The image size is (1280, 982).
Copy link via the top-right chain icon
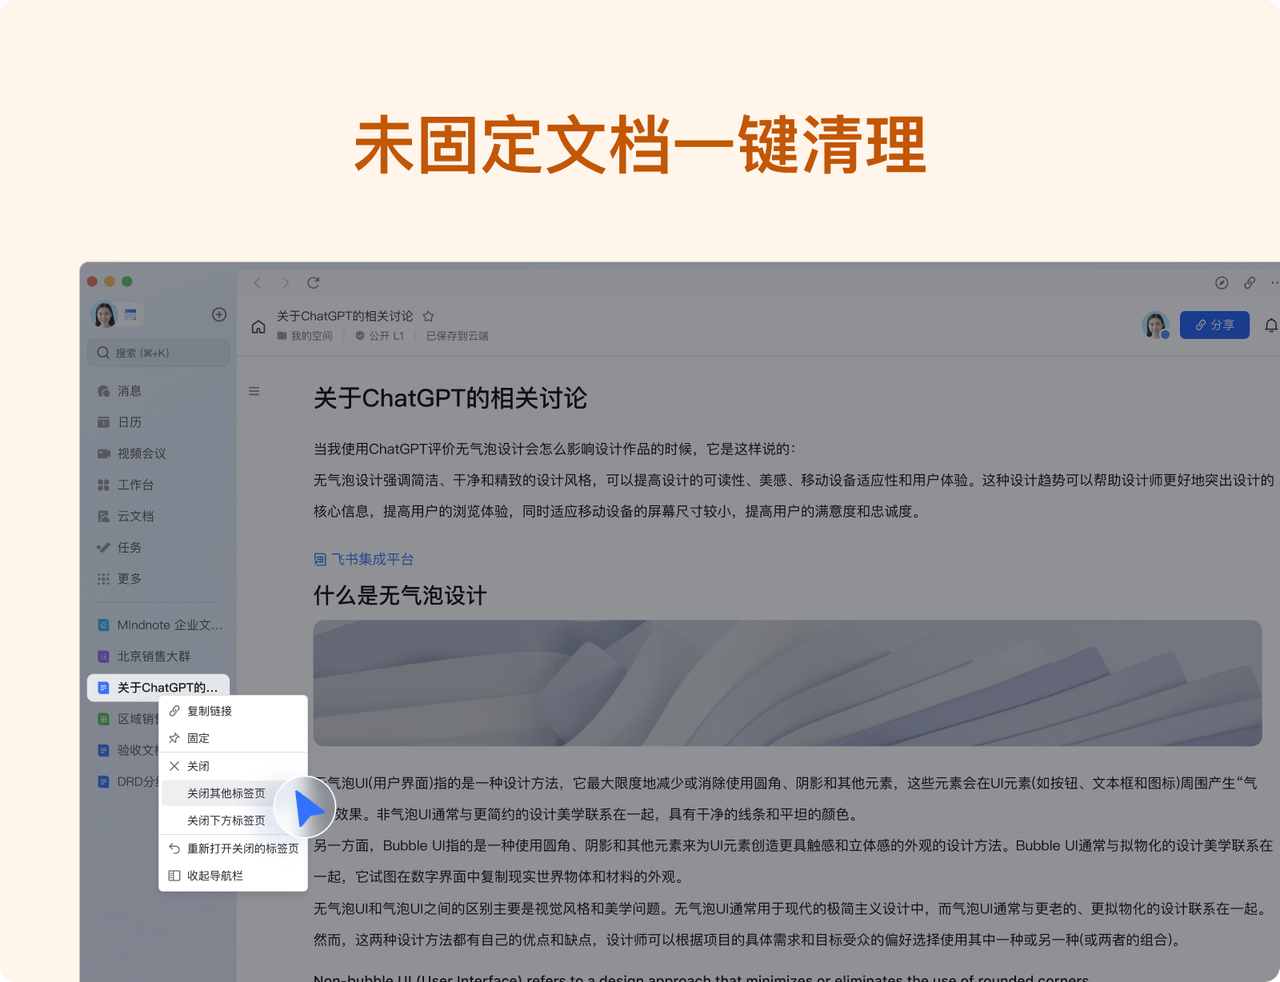click(1249, 283)
